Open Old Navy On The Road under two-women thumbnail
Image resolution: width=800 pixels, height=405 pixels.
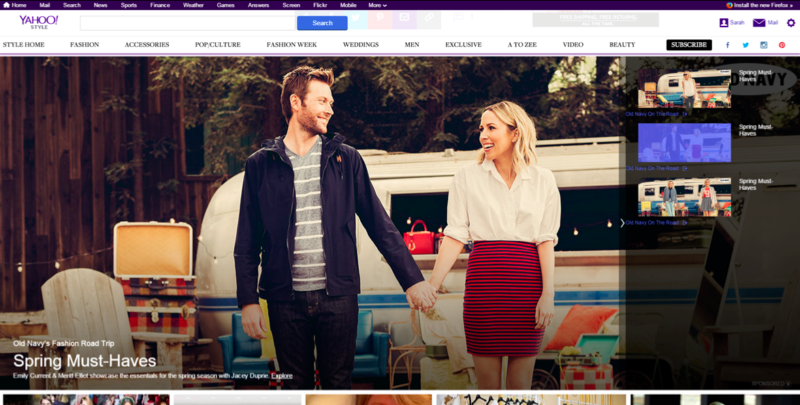pos(656,223)
